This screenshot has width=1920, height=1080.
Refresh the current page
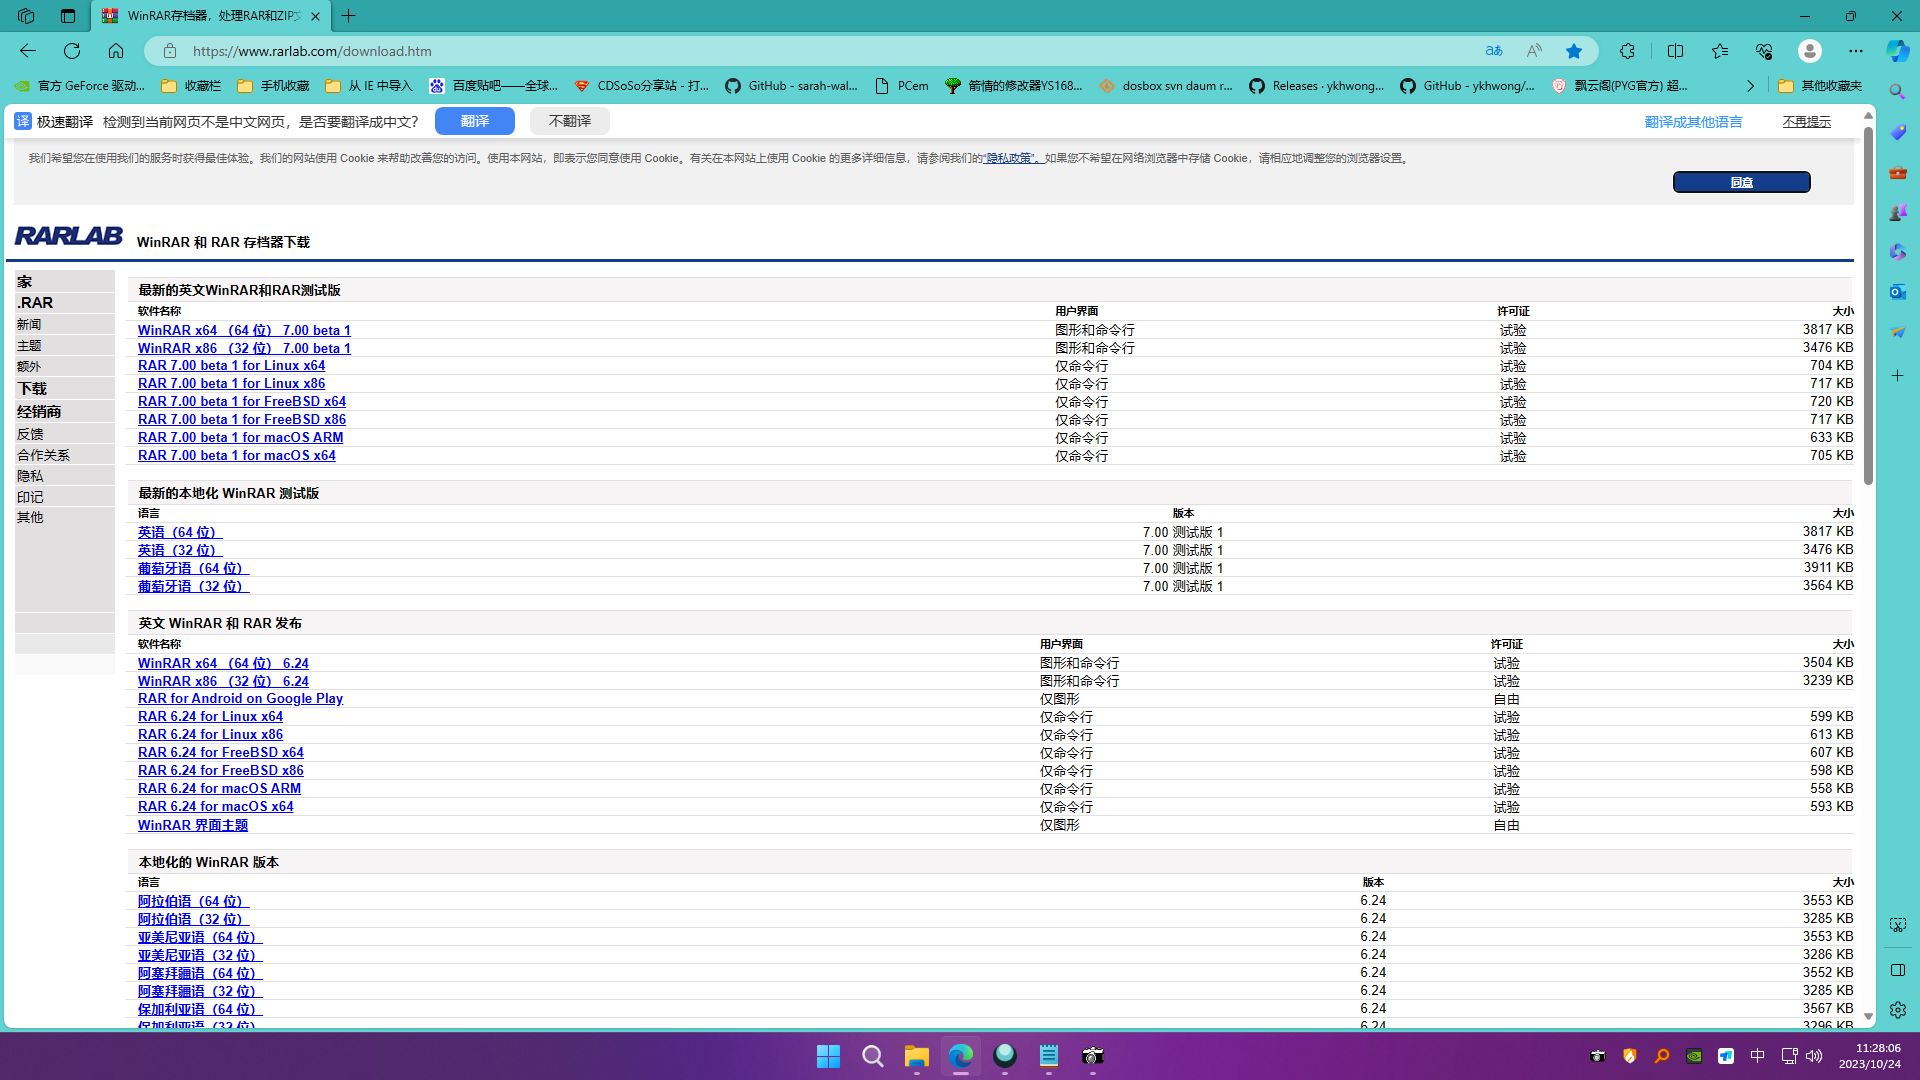[72, 51]
